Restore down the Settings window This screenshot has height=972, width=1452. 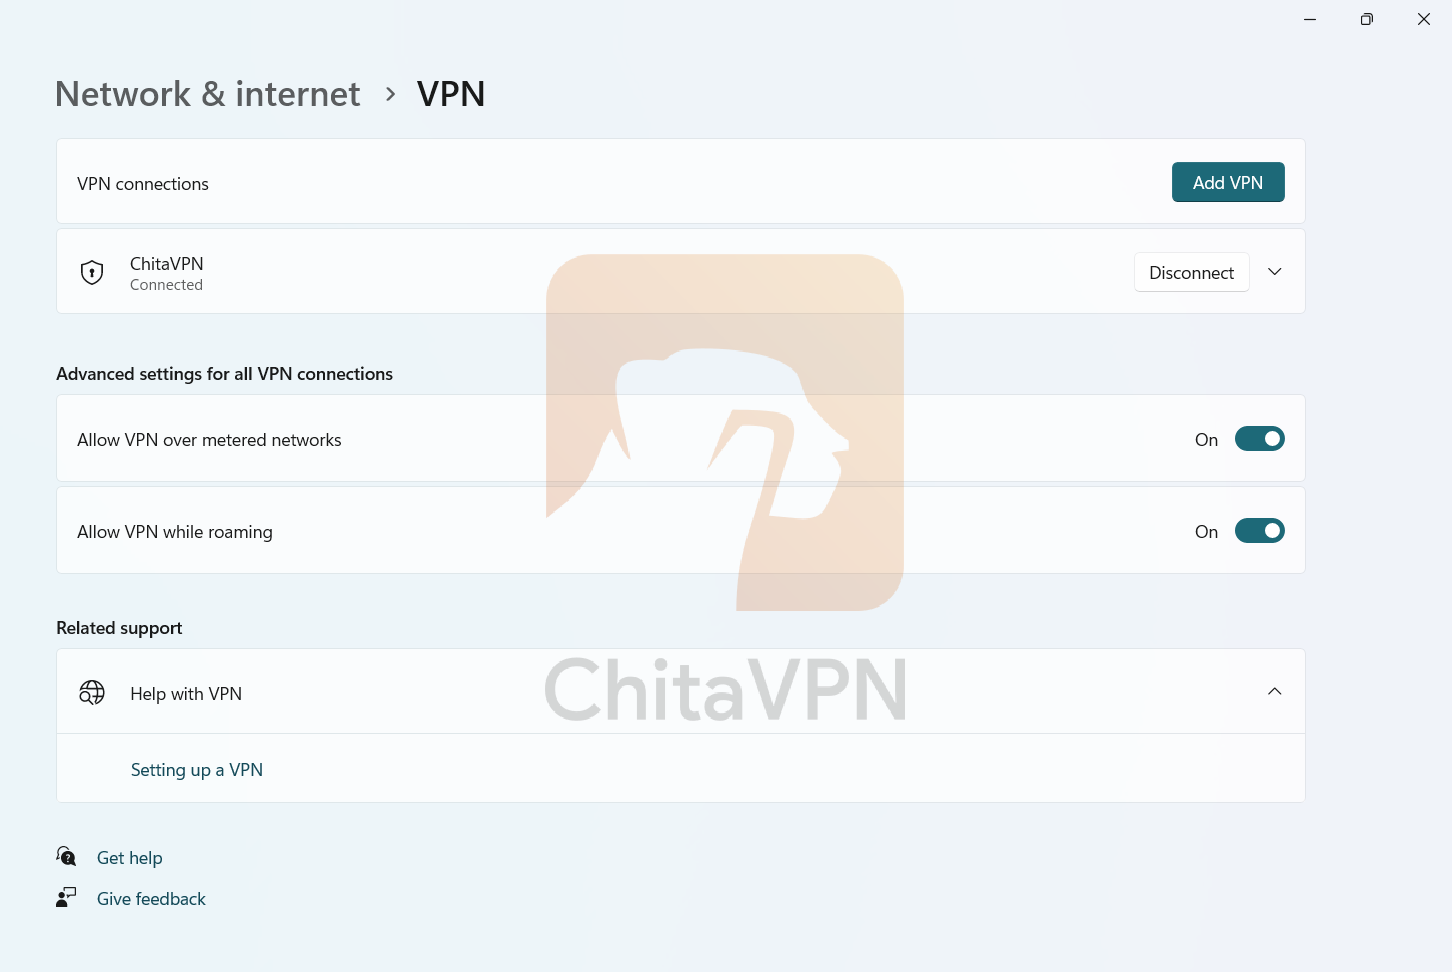[x=1367, y=19]
